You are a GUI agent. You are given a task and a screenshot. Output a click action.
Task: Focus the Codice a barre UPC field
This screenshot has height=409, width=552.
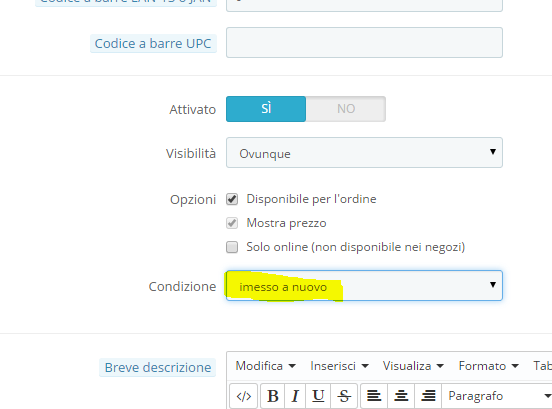pos(364,43)
